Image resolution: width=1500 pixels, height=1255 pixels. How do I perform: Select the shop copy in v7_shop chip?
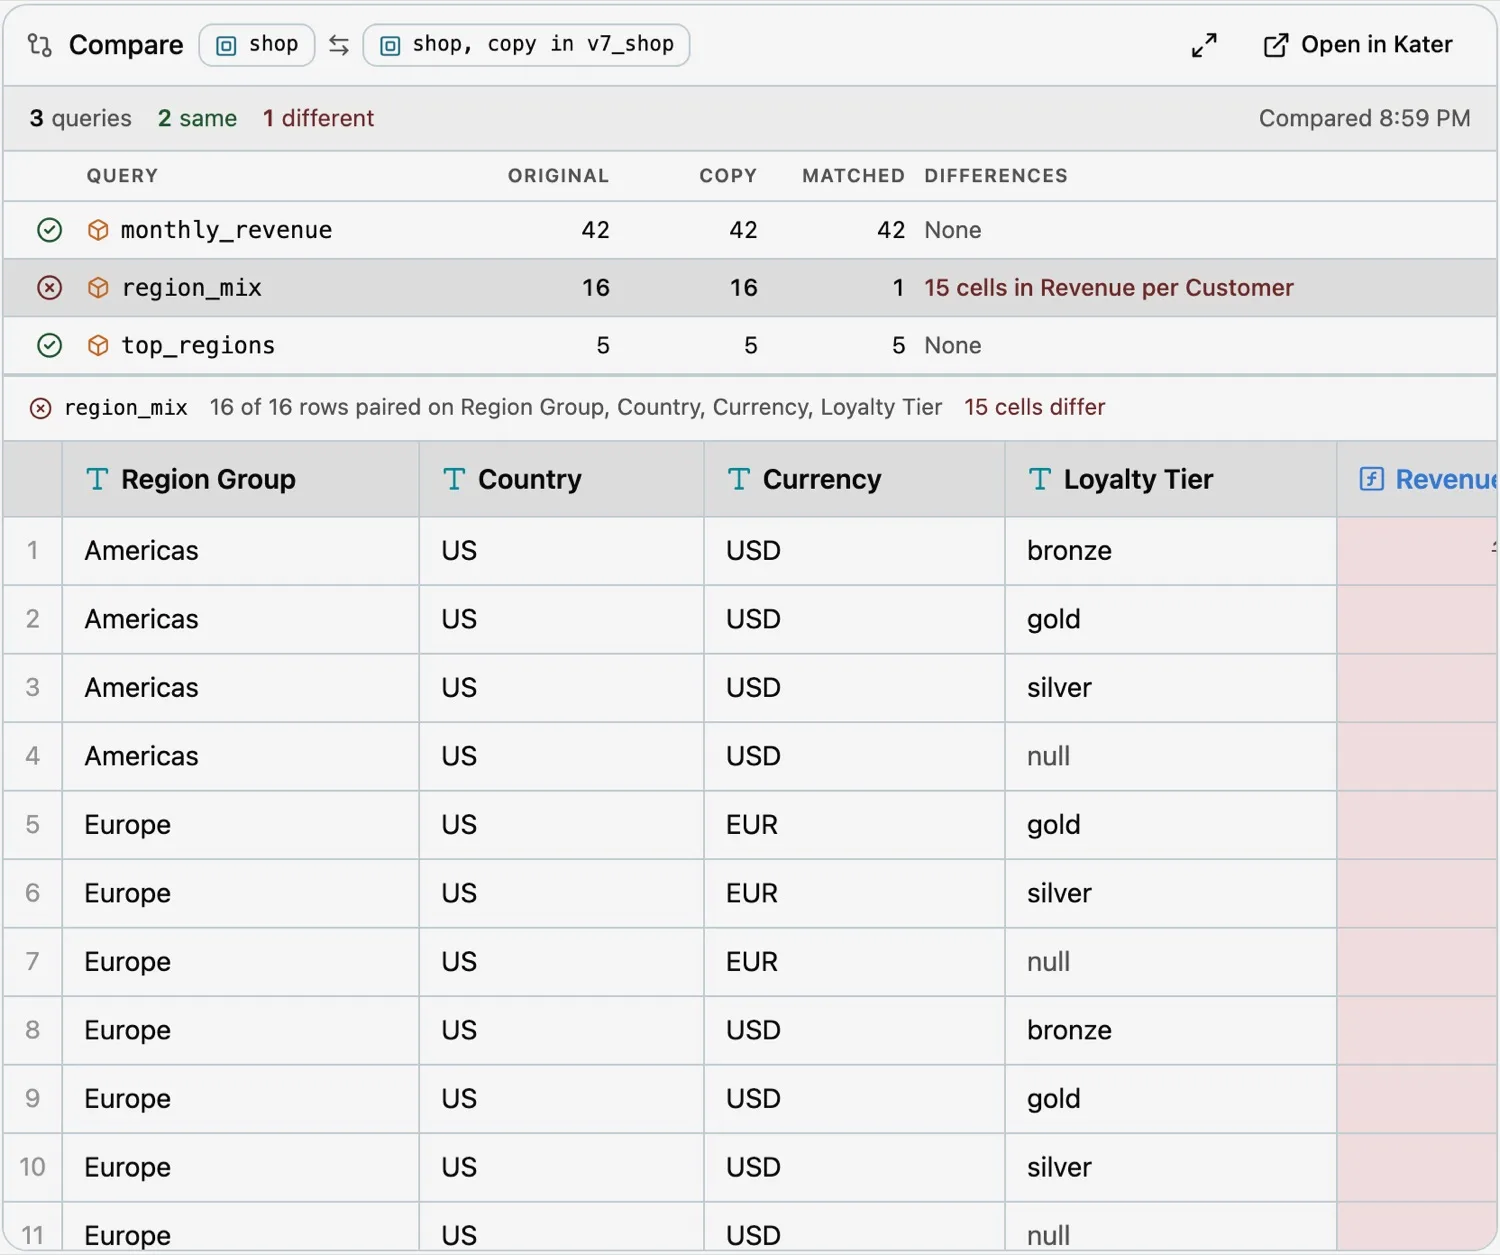[526, 45]
